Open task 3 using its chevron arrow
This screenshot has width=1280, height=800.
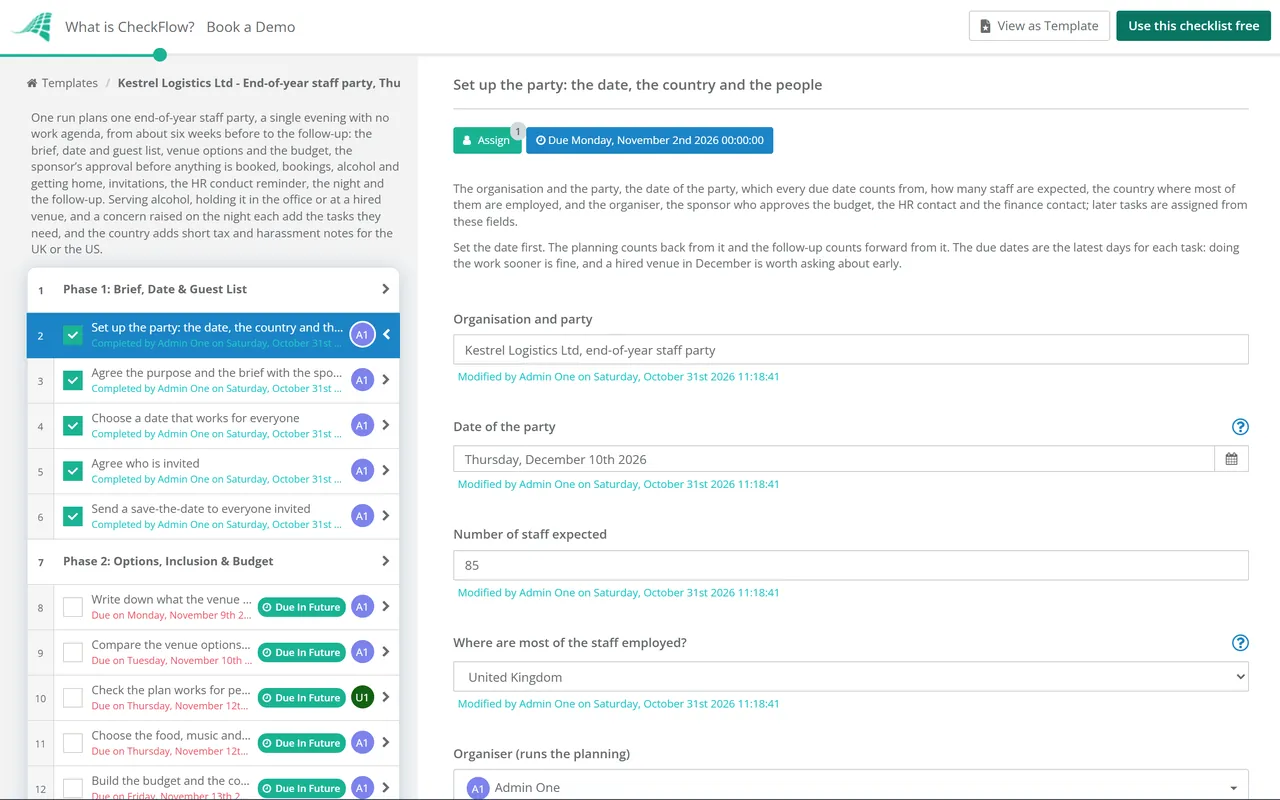click(386, 380)
